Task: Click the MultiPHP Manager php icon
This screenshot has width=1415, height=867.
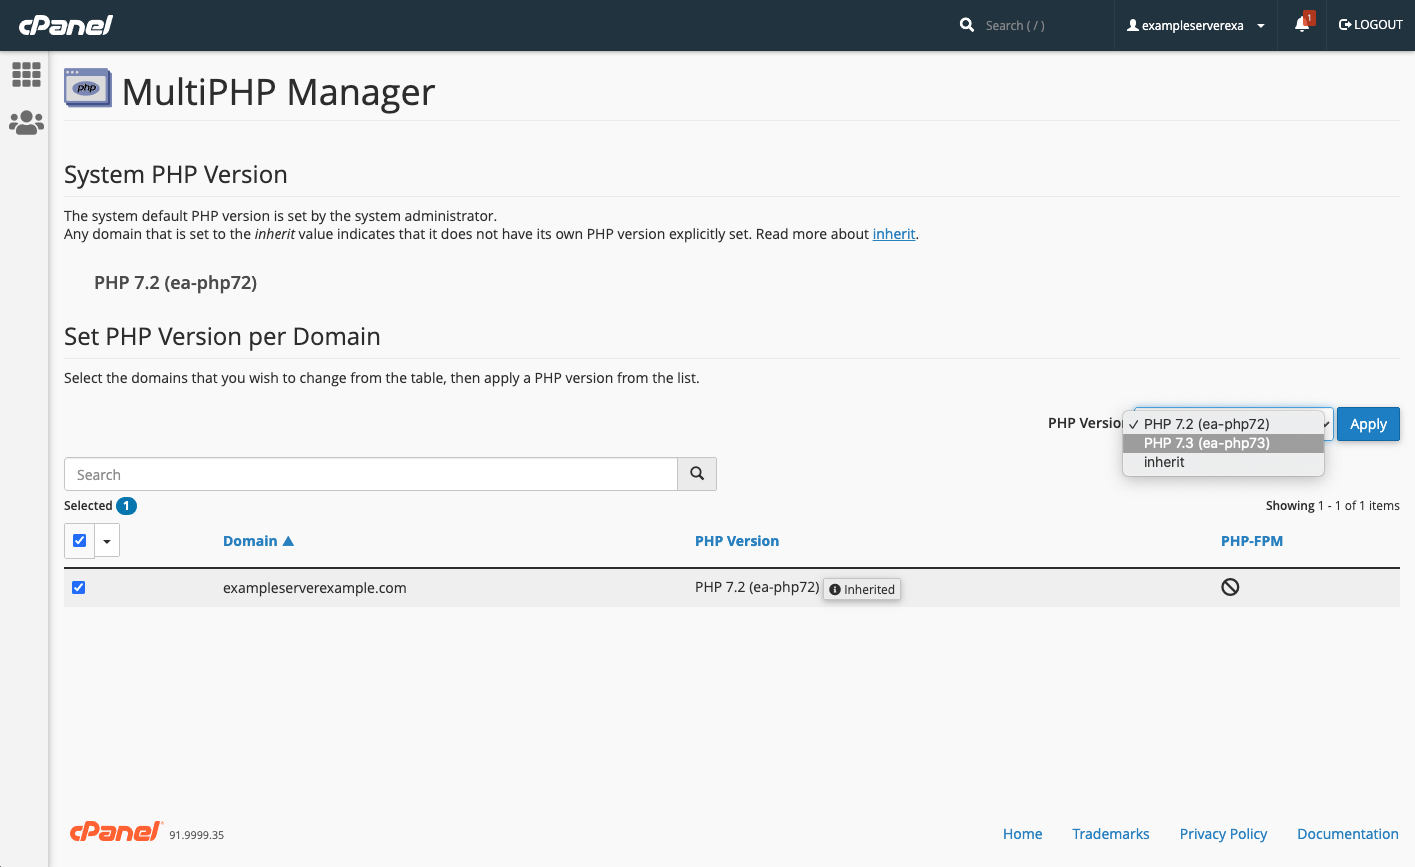Action: click(88, 88)
